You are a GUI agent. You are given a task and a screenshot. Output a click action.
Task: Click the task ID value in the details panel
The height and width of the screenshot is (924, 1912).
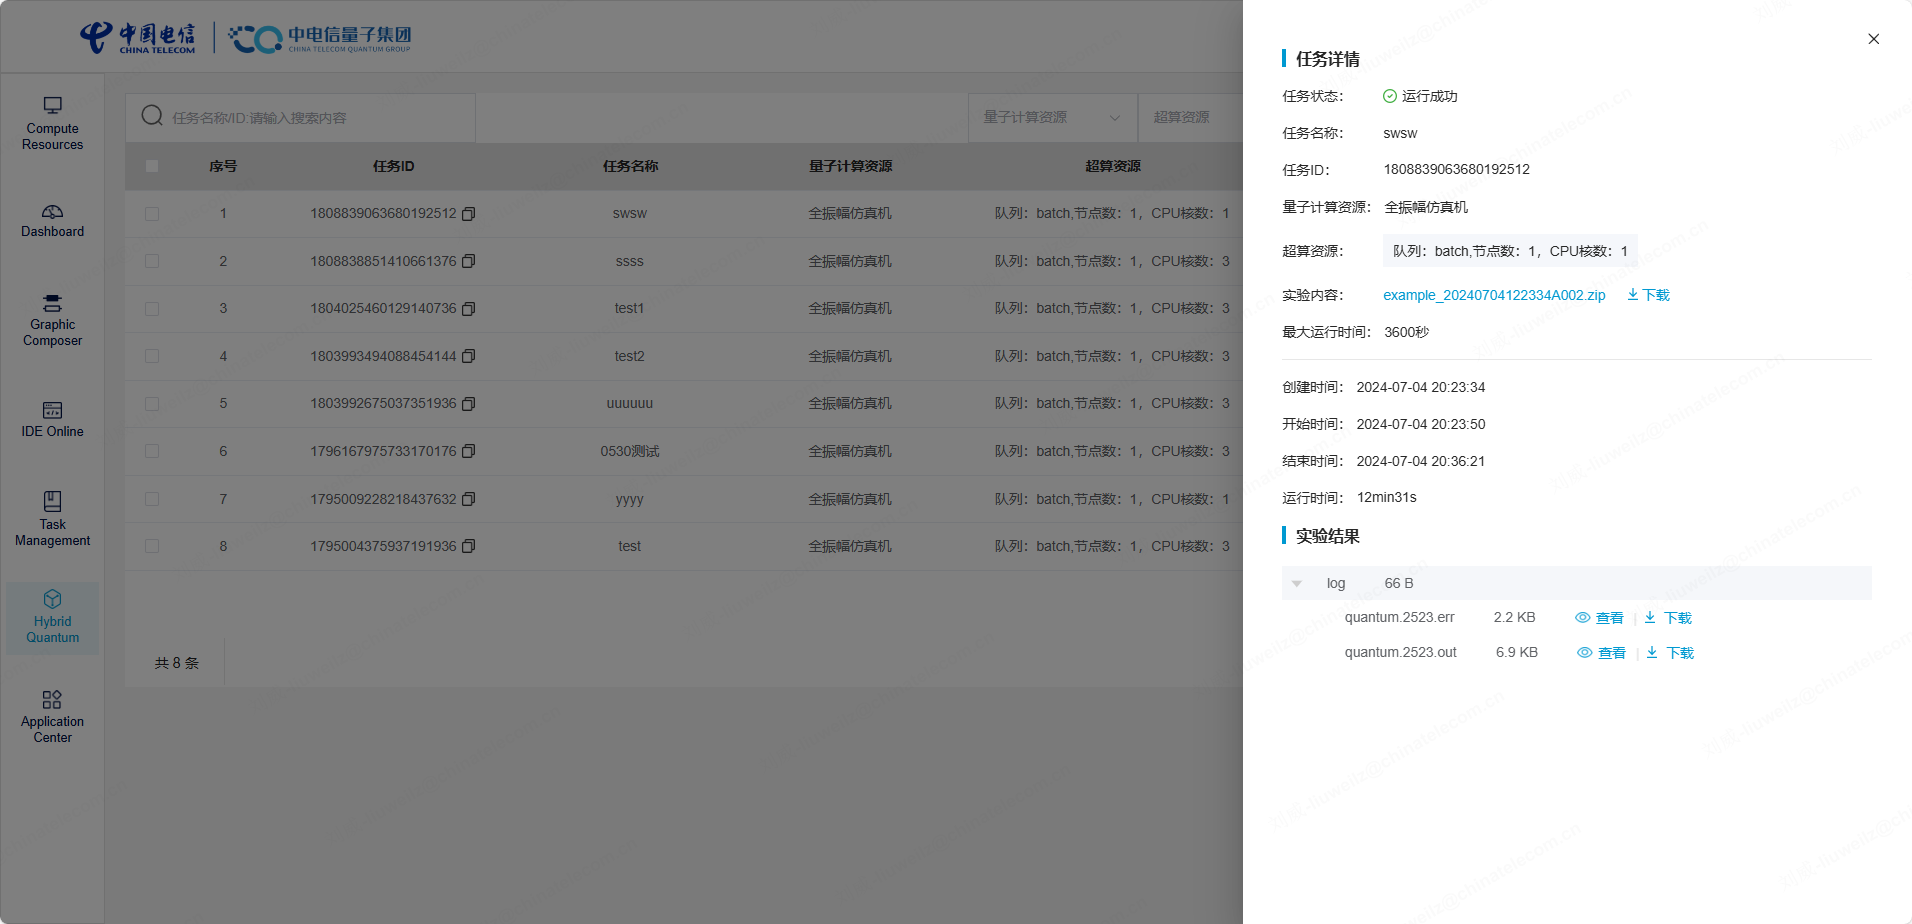(1457, 170)
